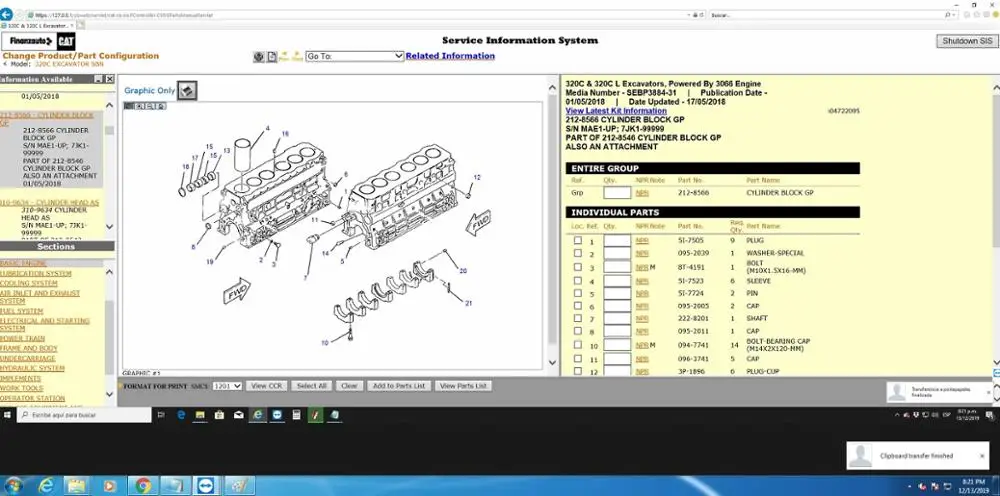The width and height of the screenshot is (1000, 496).
Task: Check the box for 094-7741 BOLT-BEARING CAP
Action: pyautogui.click(x=578, y=345)
